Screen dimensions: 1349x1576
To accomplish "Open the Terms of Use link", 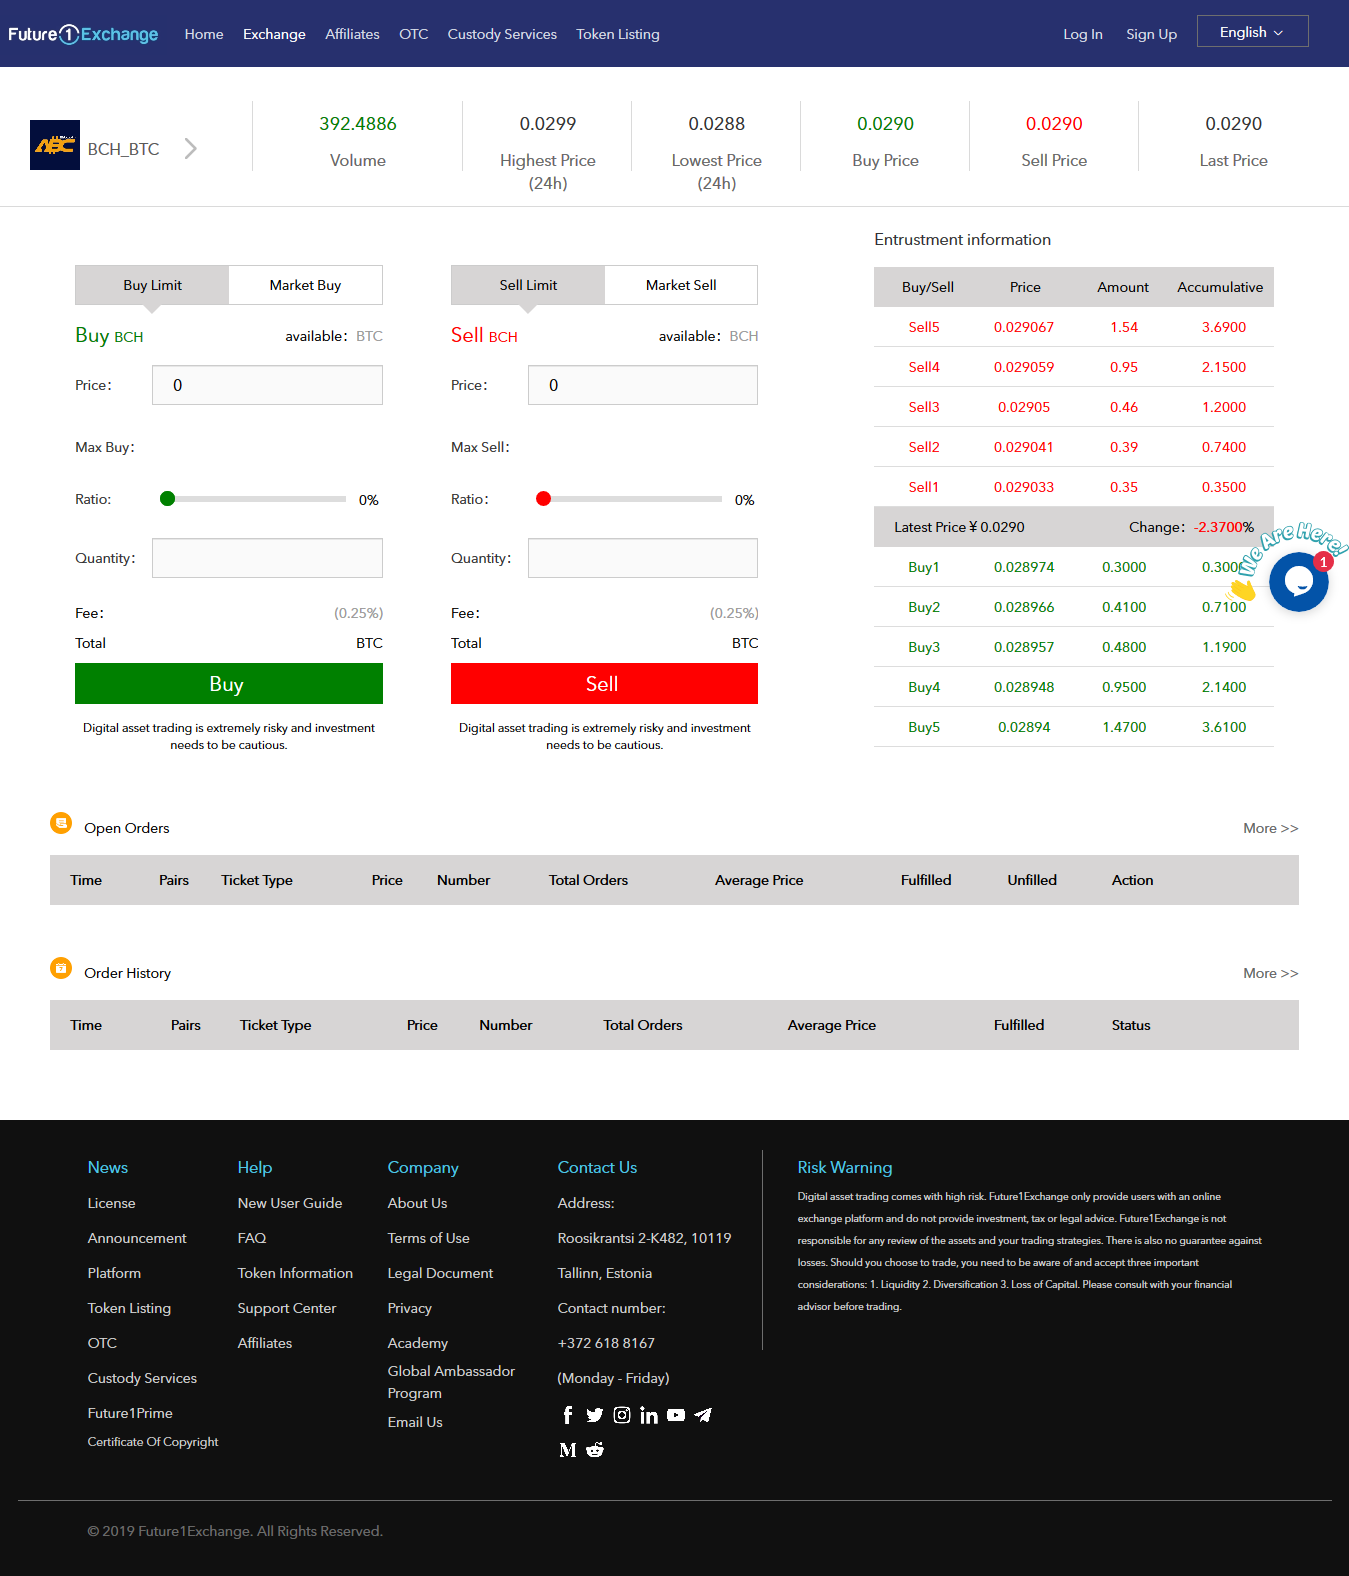I will pyautogui.click(x=428, y=1238).
